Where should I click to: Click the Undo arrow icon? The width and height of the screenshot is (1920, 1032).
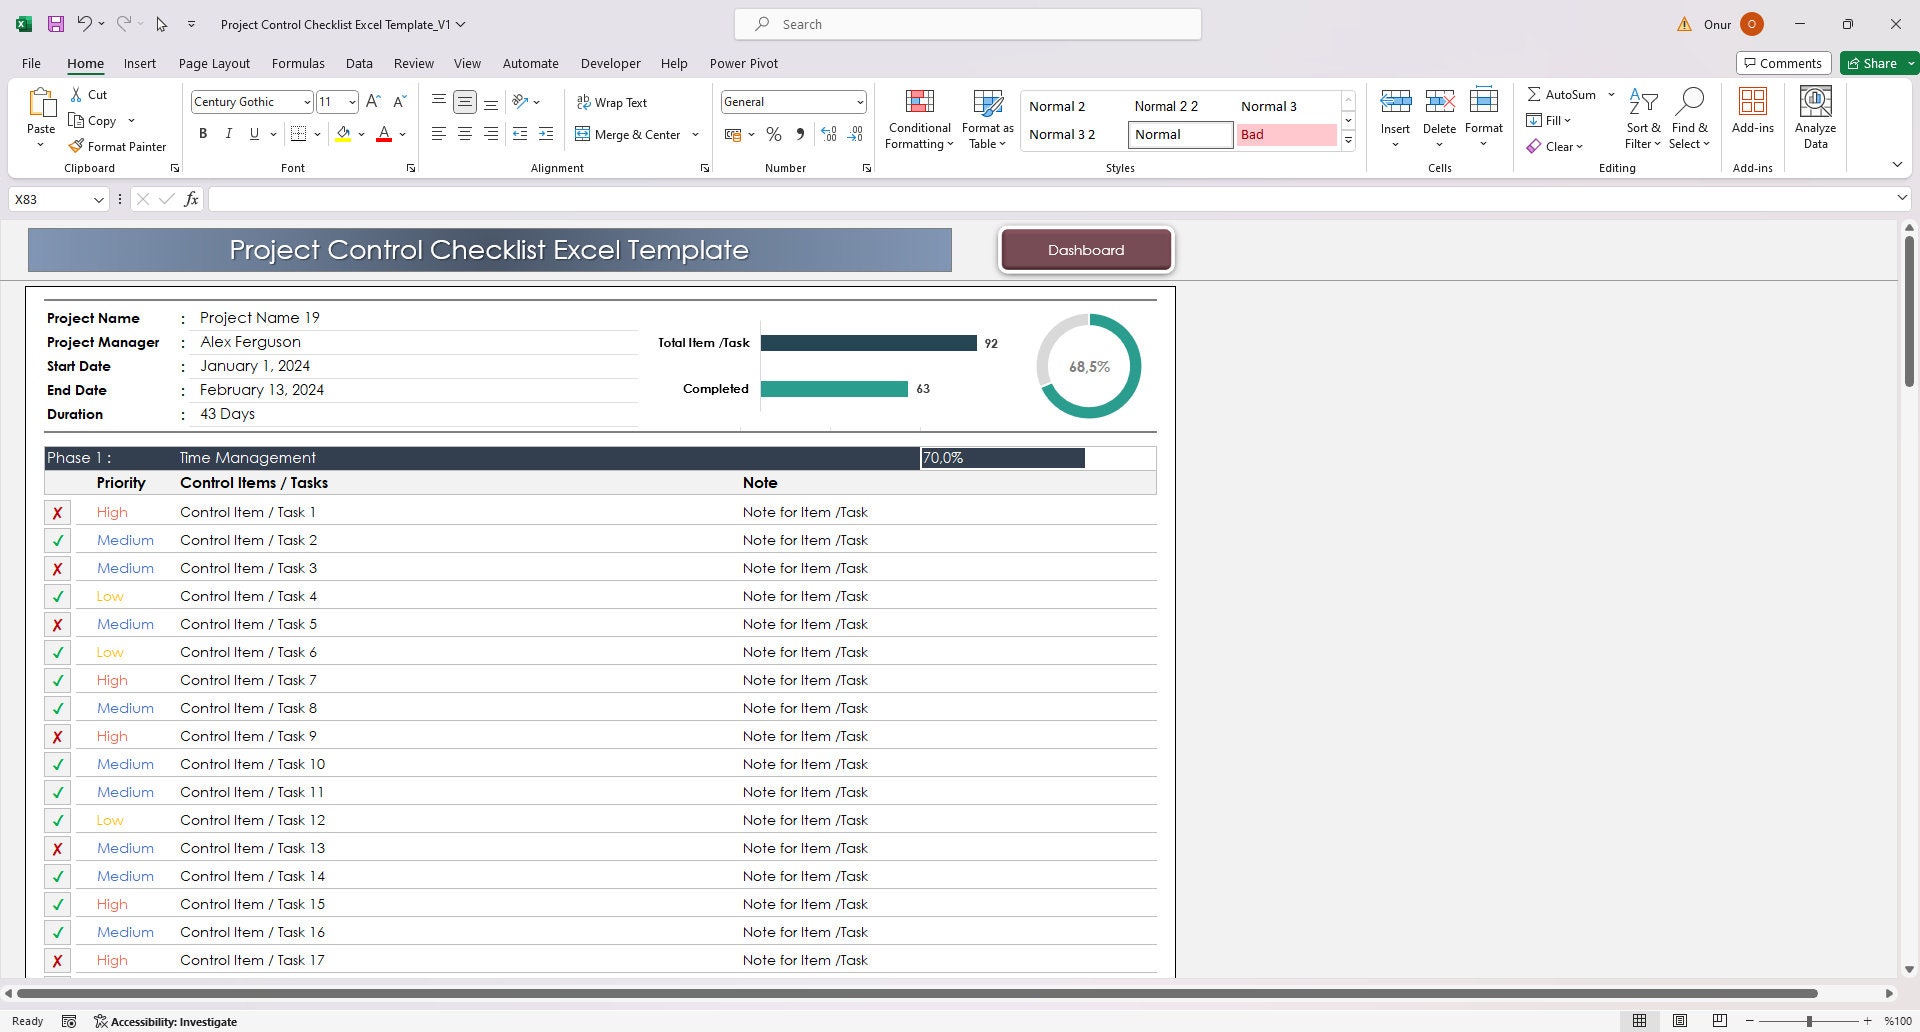pyautogui.click(x=85, y=24)
